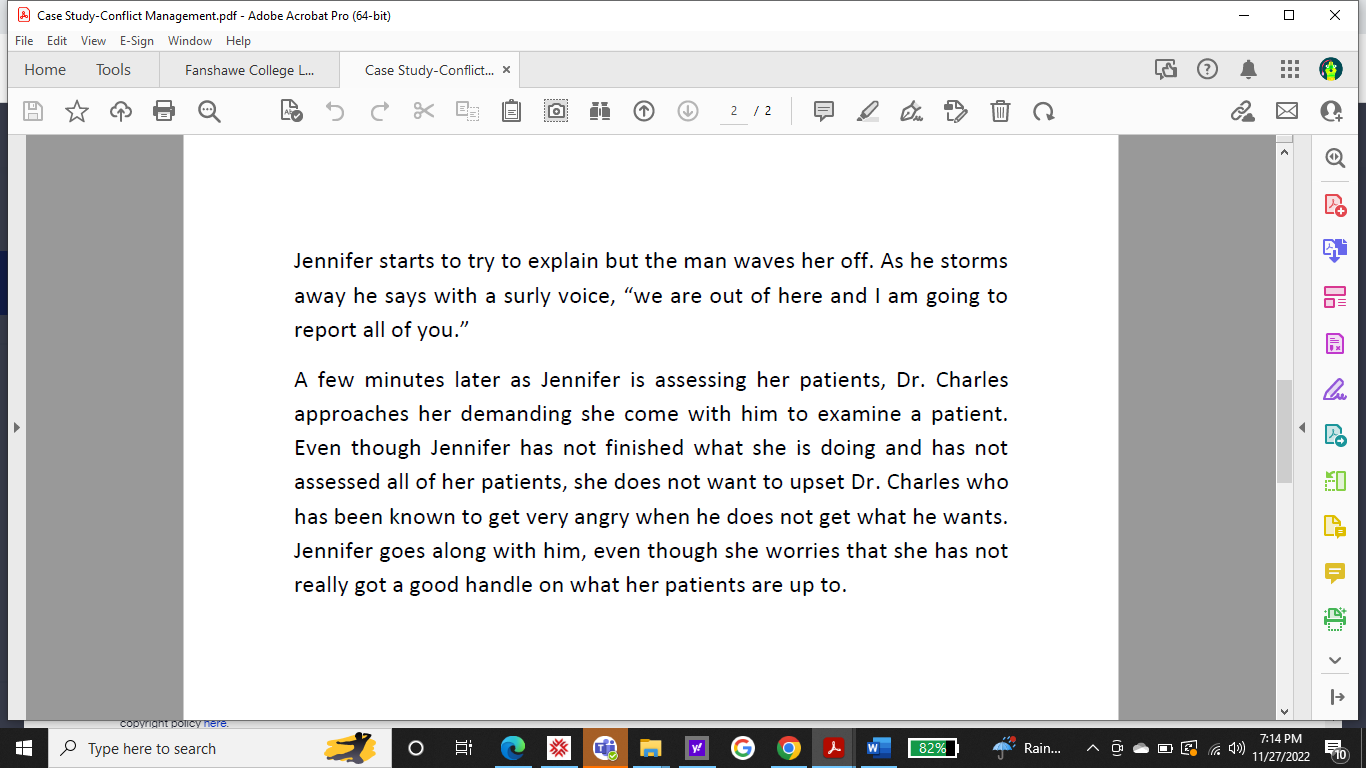Open the Create PDF tool
This screenshot has width=1366, height=768.
pyautogui.click(x=1334, y=206)
